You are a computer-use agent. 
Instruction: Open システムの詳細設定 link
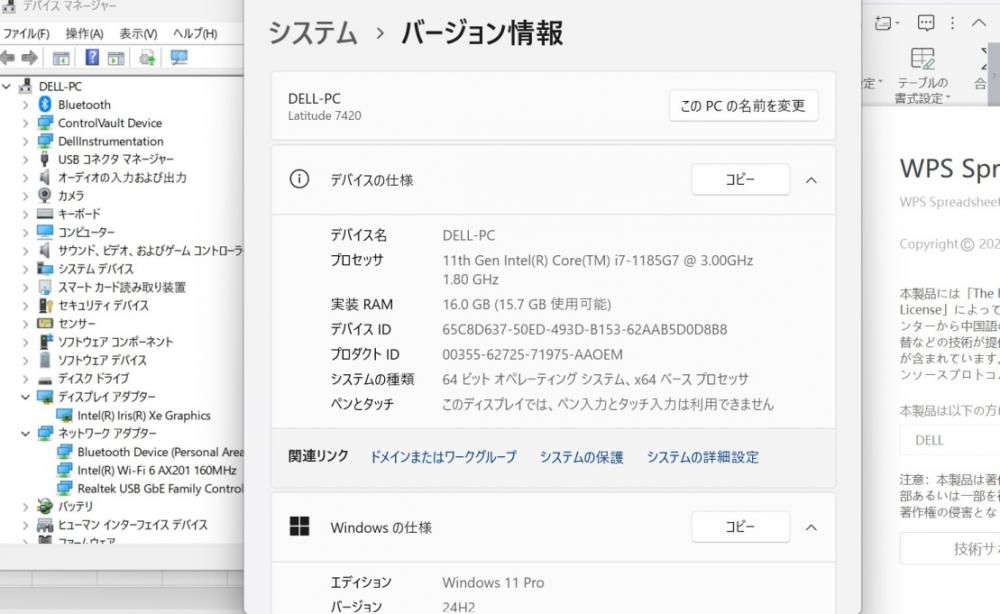703,457
